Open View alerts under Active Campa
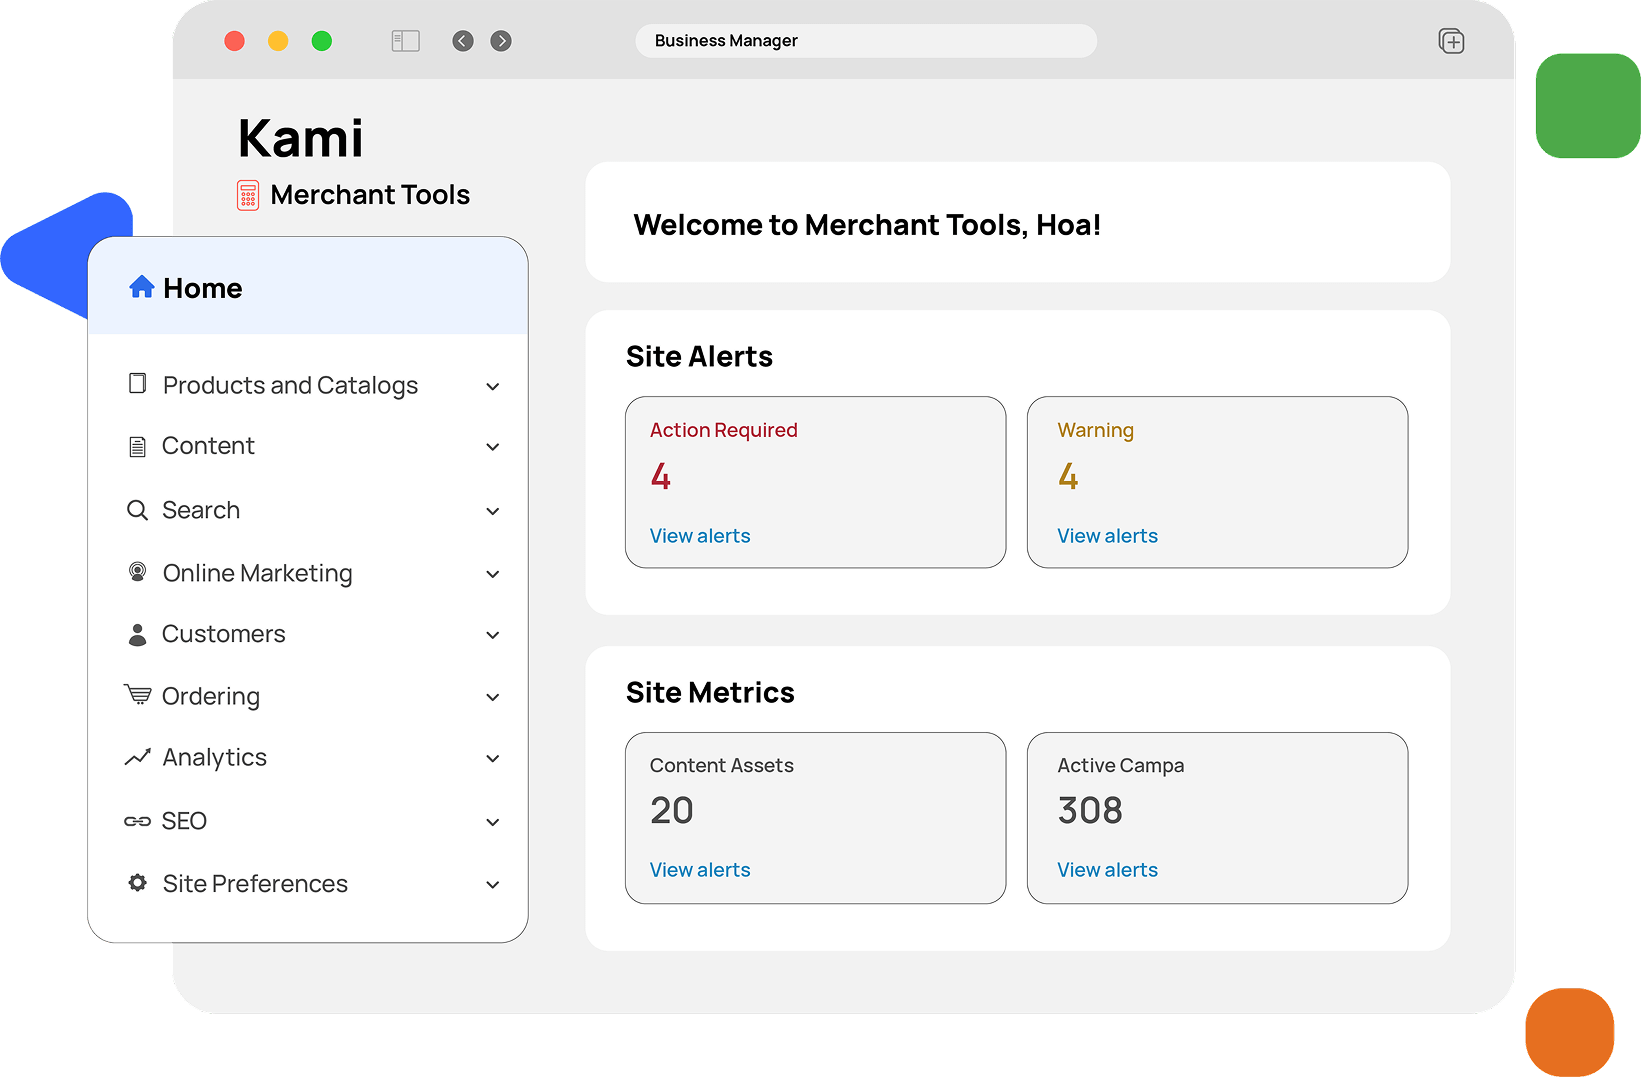1641x1077 pixels. tap(1108, 870)
